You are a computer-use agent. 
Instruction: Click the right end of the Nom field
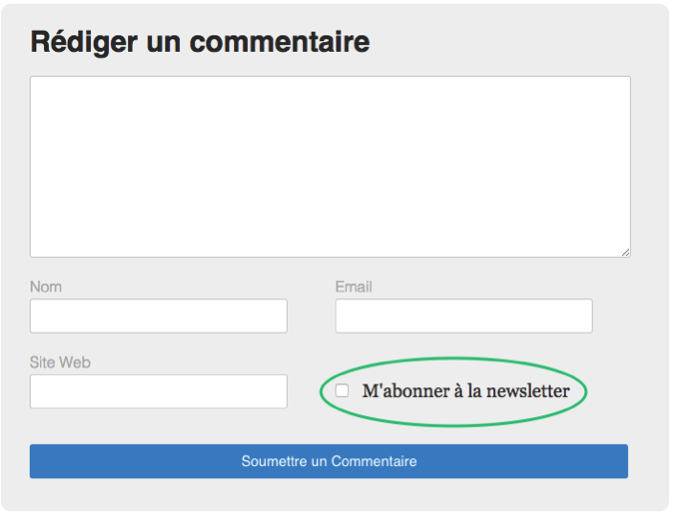click(x=275, y=316)
